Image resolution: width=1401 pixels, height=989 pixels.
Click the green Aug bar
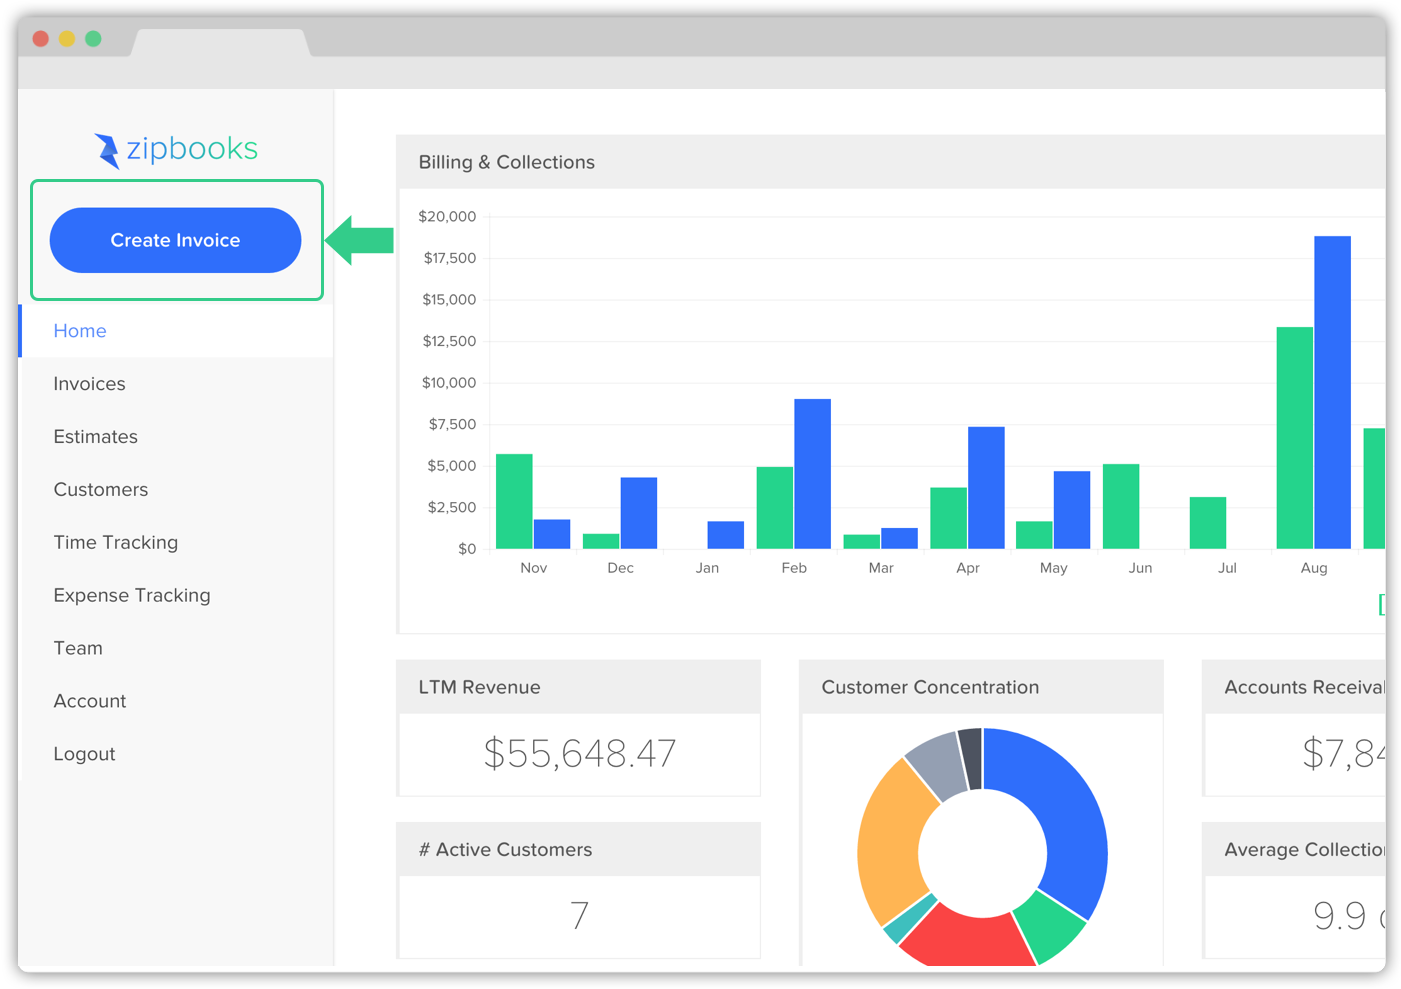[1295, 438]
